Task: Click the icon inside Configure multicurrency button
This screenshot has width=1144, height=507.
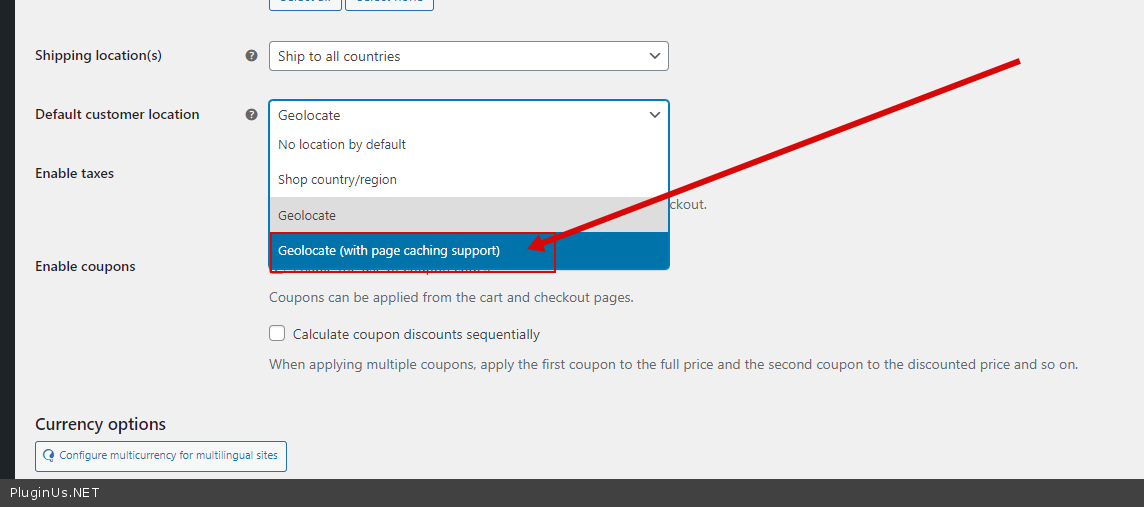Action: pyautogui.click(x=49, y=456)
